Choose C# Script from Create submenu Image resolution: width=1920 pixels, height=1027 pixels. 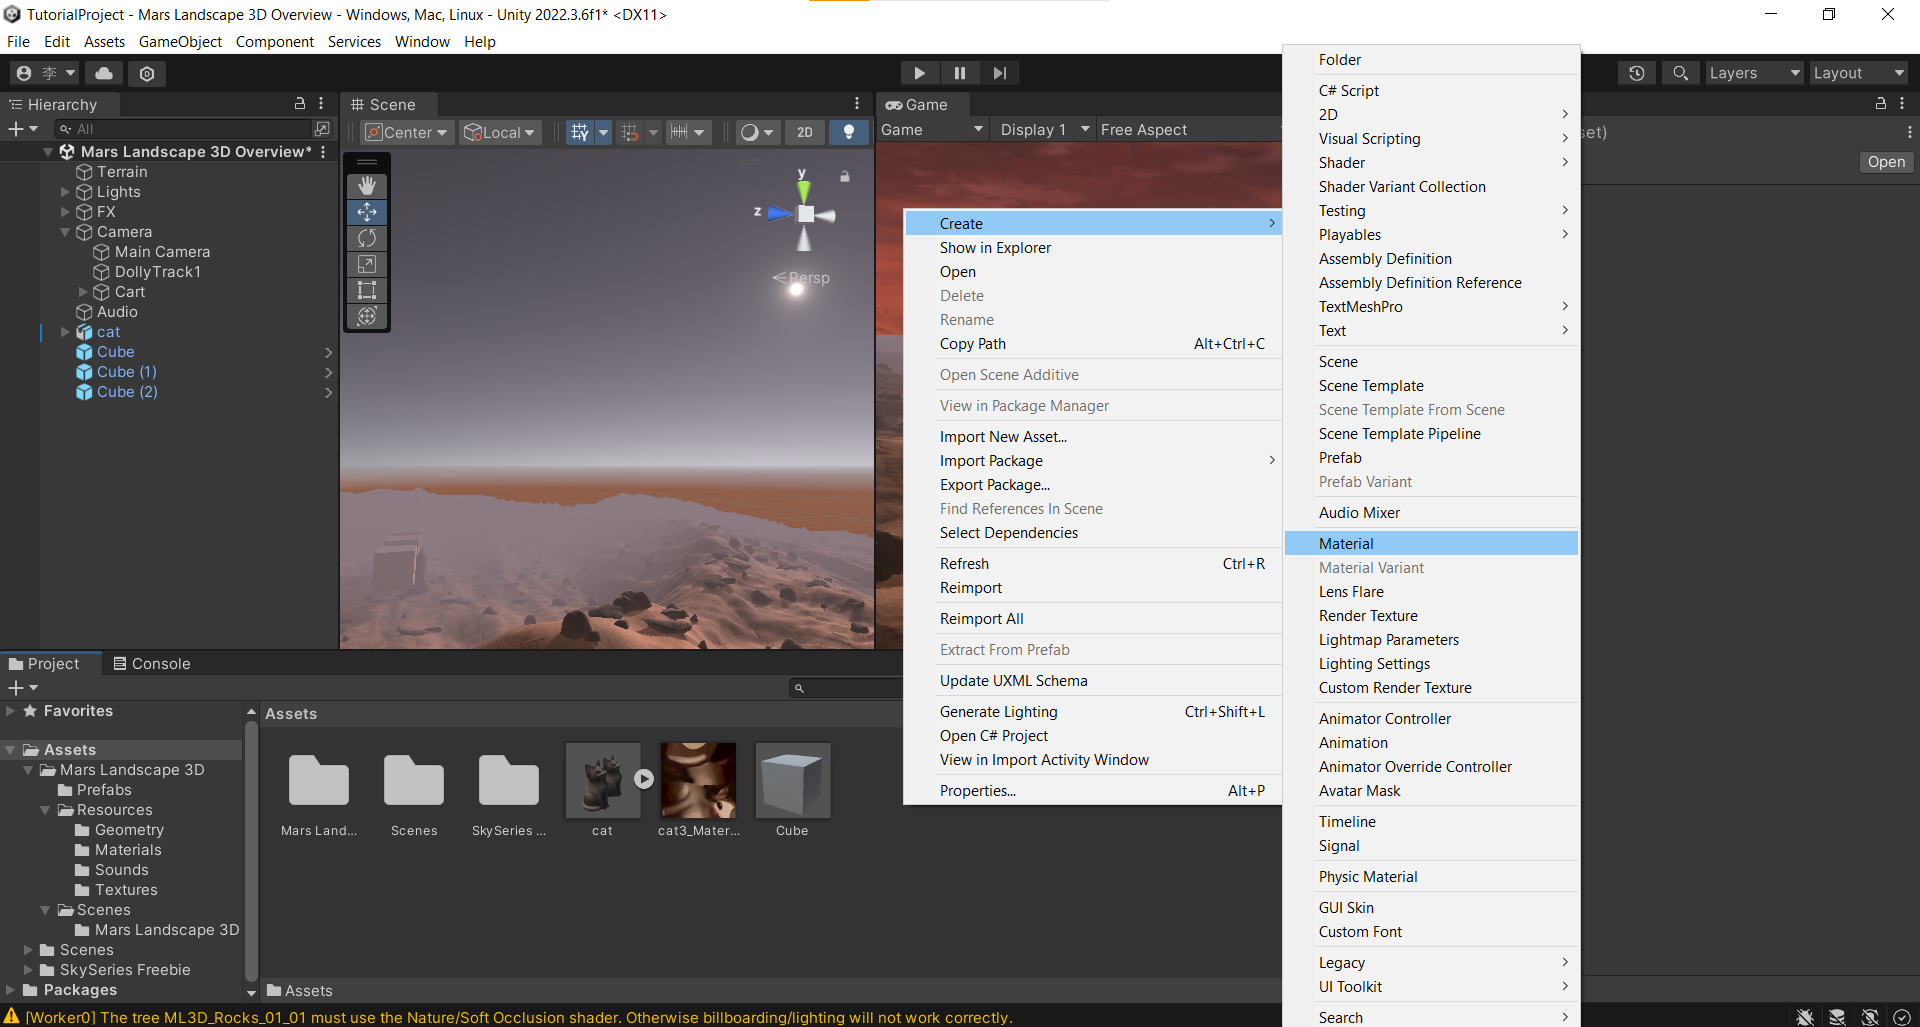[x=1431, y=90]
